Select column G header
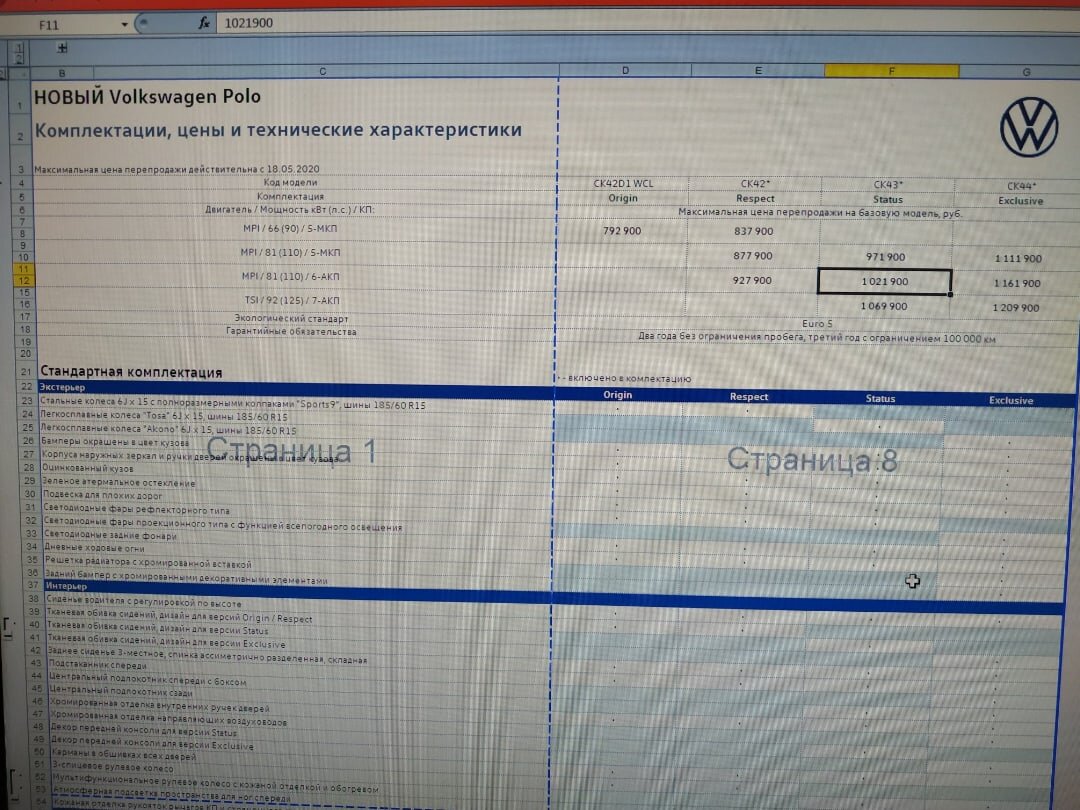The image size is (1080, 810). coord(1025,72)
